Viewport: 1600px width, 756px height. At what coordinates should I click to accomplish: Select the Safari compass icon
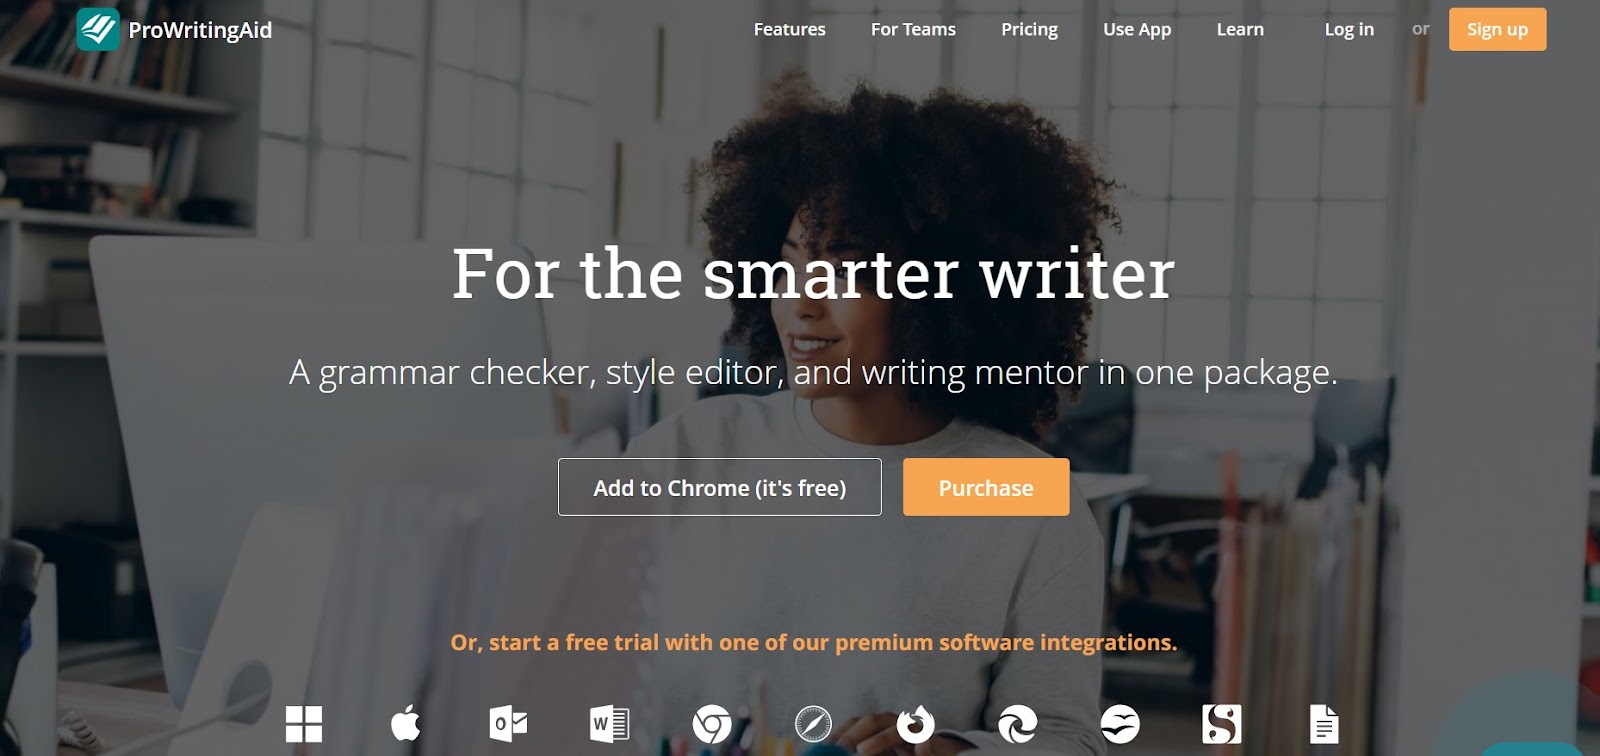click(813, 724)
